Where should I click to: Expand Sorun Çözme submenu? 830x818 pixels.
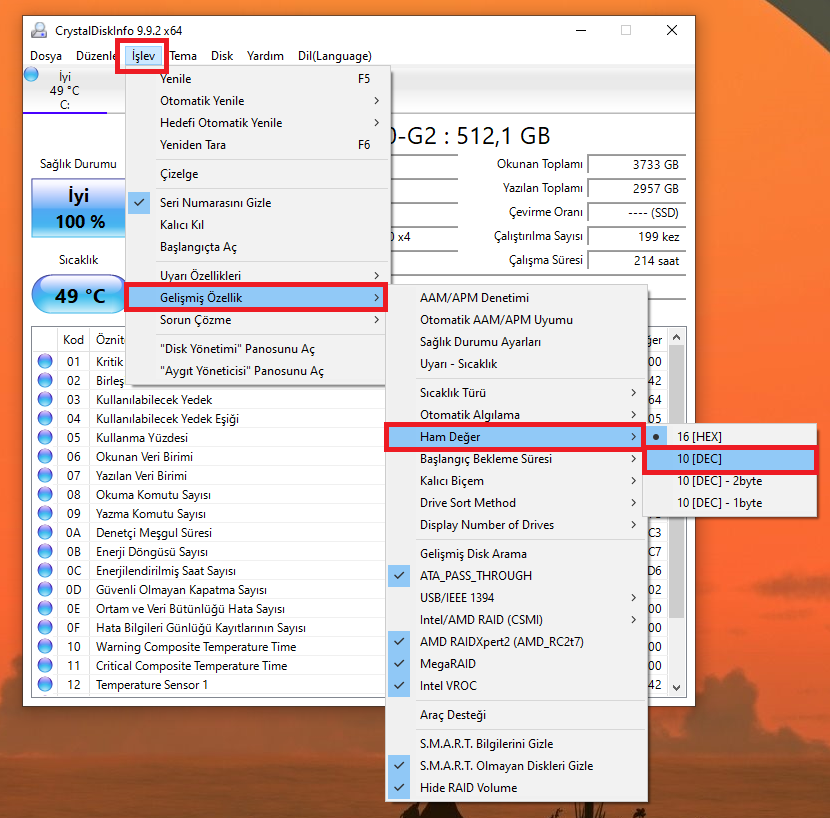tap(258, 320)
